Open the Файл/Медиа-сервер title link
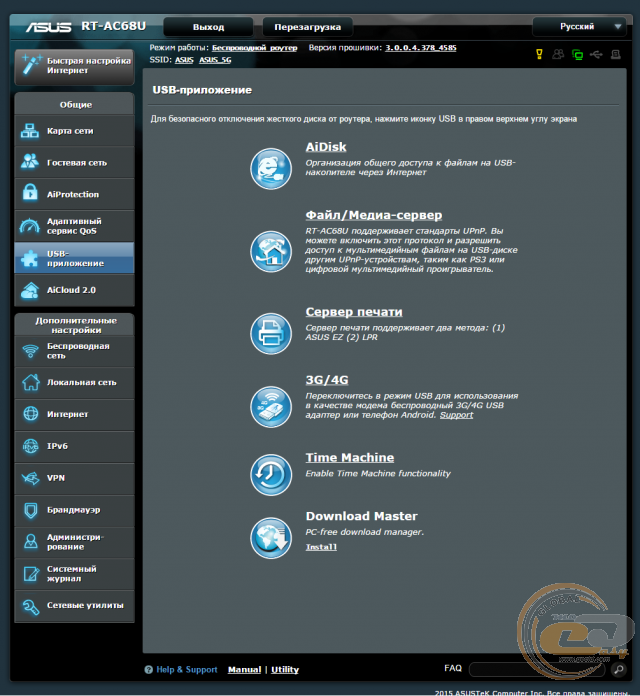Viewport: 640px width, 696px height. tap(374, 215)
